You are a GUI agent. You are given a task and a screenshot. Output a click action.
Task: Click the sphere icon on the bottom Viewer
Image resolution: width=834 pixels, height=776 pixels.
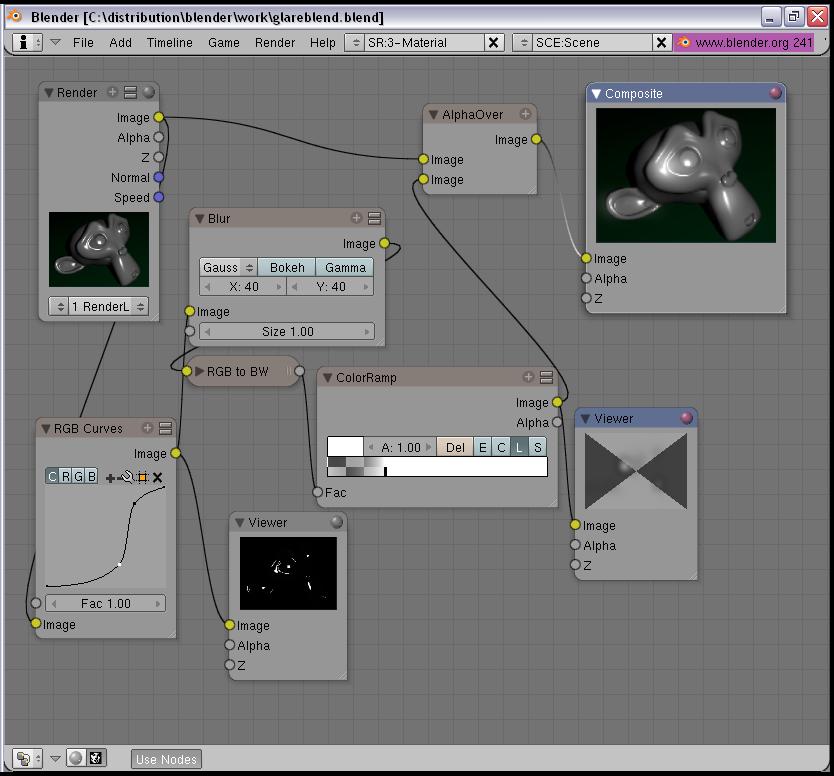pyautogui.click(x=337, y=522)
